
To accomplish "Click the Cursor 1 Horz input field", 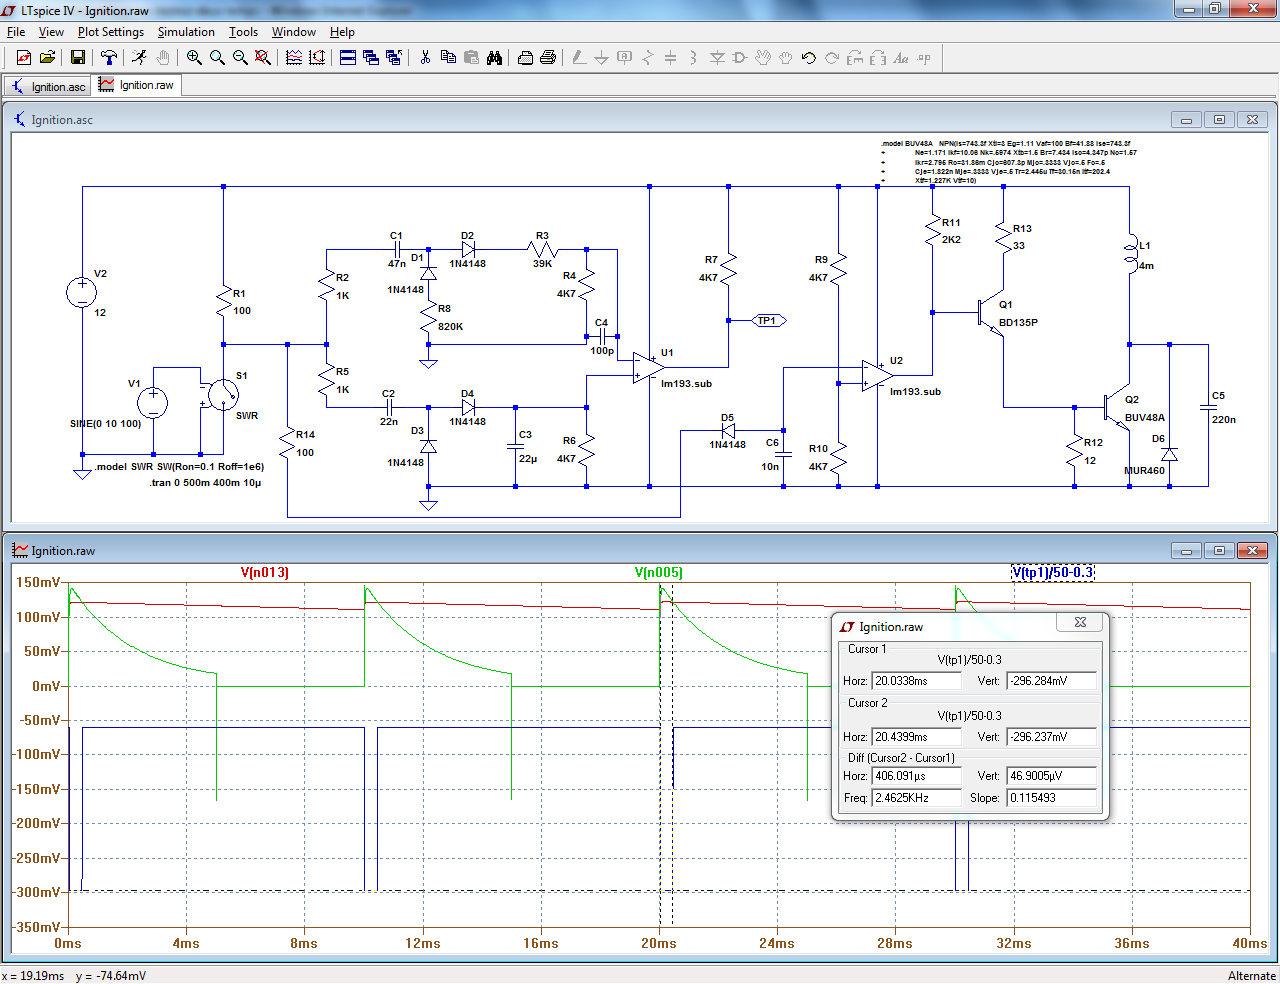I will point(916,681).
